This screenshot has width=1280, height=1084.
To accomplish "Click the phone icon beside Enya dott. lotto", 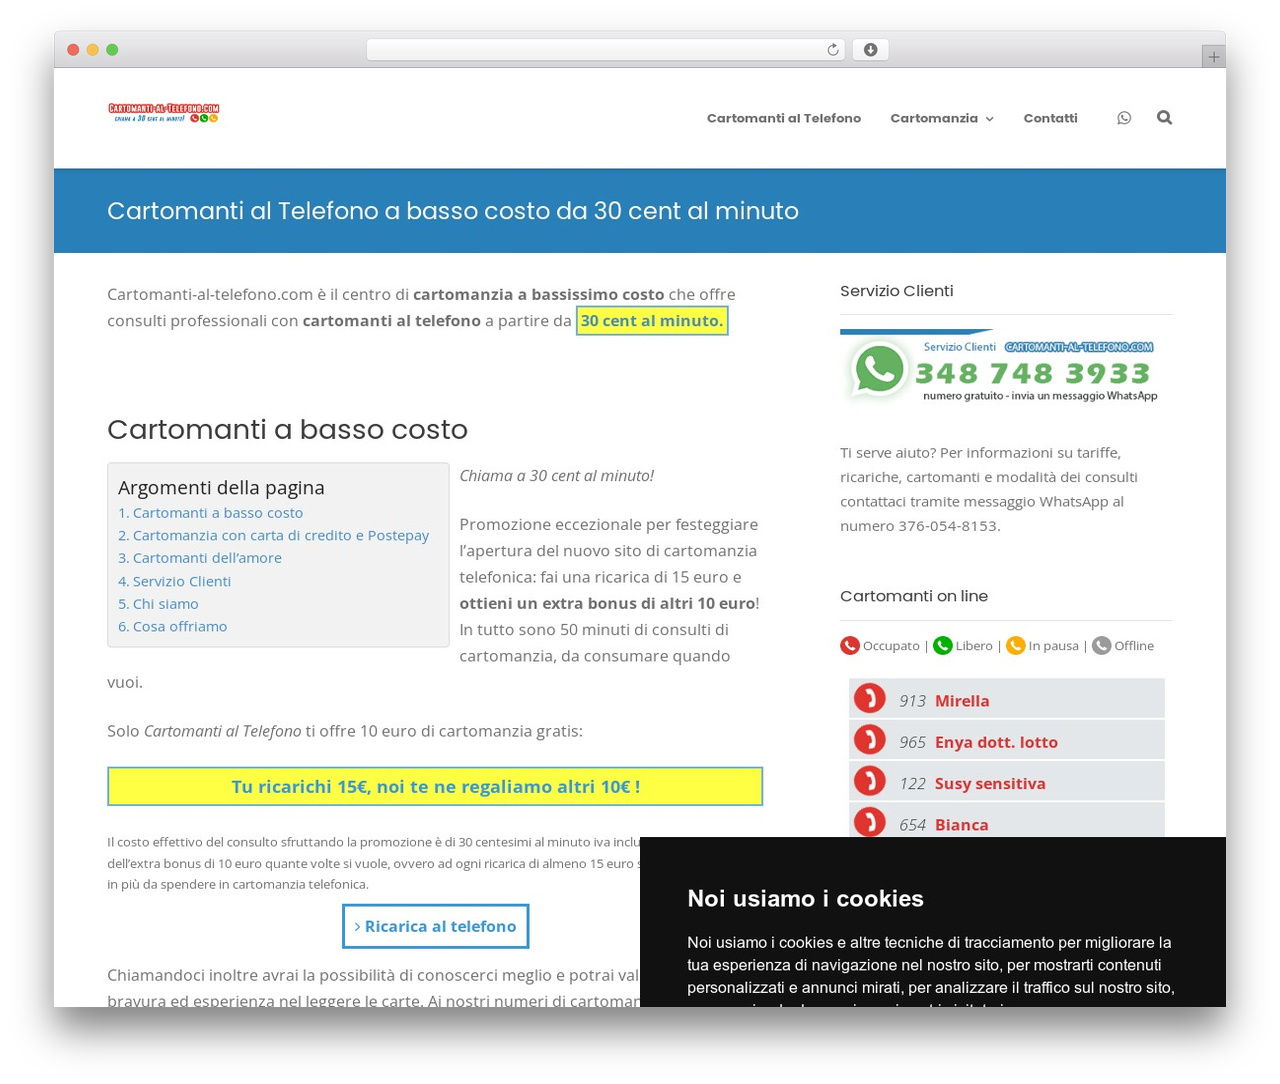I will point(870,740).
